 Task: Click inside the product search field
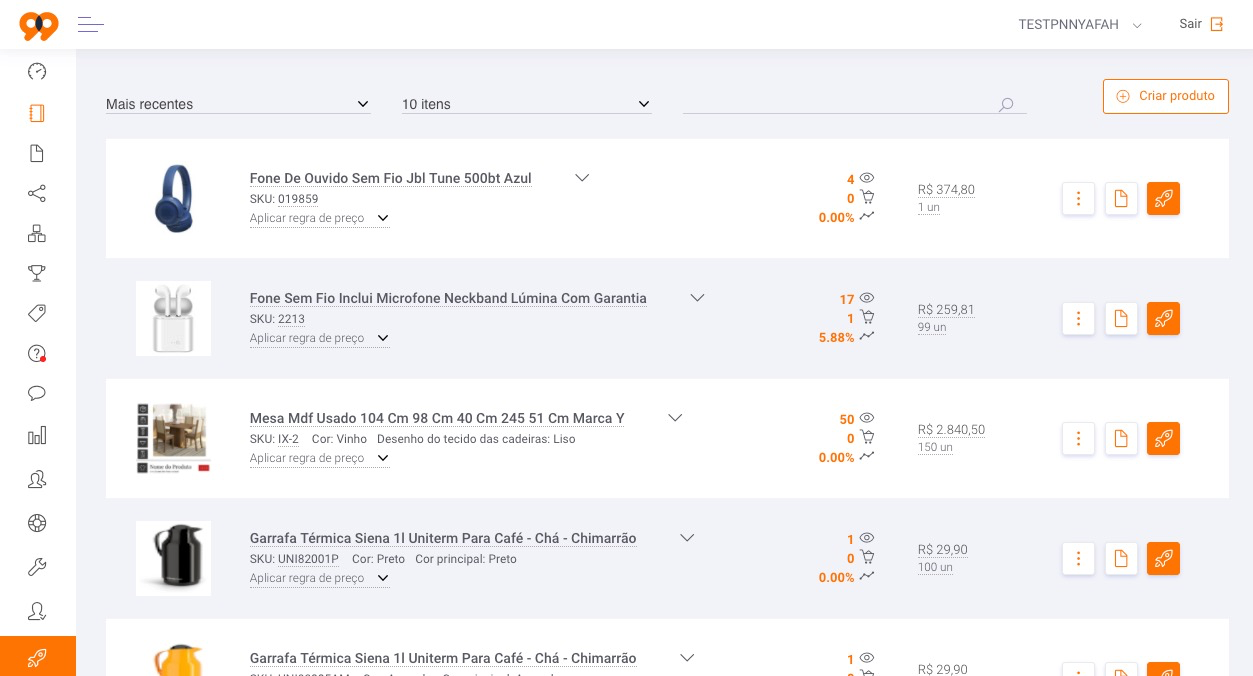(x=855, y=104)
